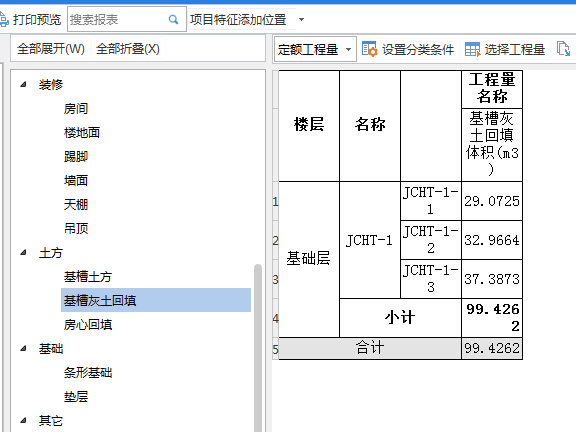The width and height of the screenshot is (576, 432).
Task: Select the 其它 tree label
Action: coord(51,421)
